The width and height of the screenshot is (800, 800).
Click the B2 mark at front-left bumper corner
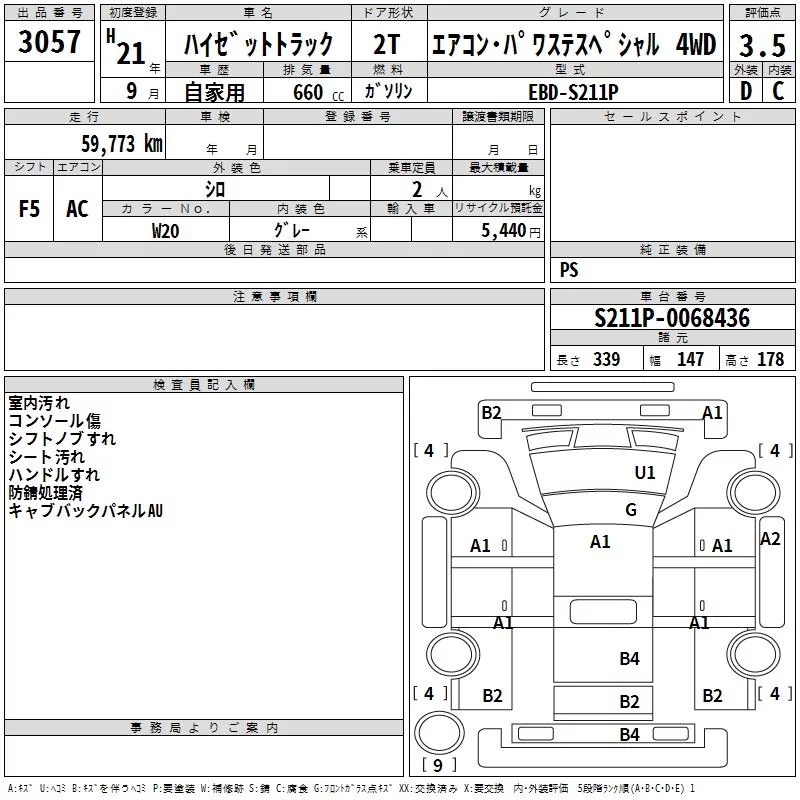click(491, 412)
